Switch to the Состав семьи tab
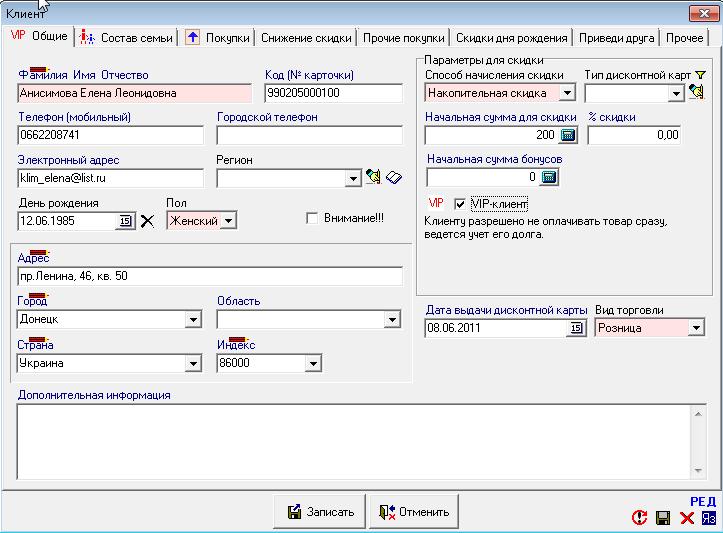Screen dimensions: 723x533 click(128, 38)
